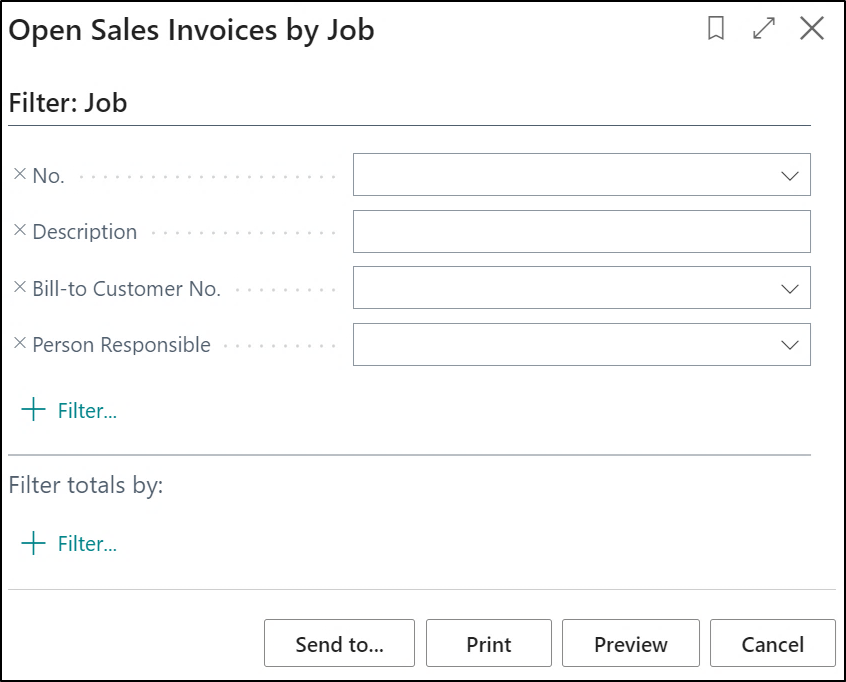Open Bill-to Customer No. dropdown arrow
The image size is (846, 682).
click(790, 289)
